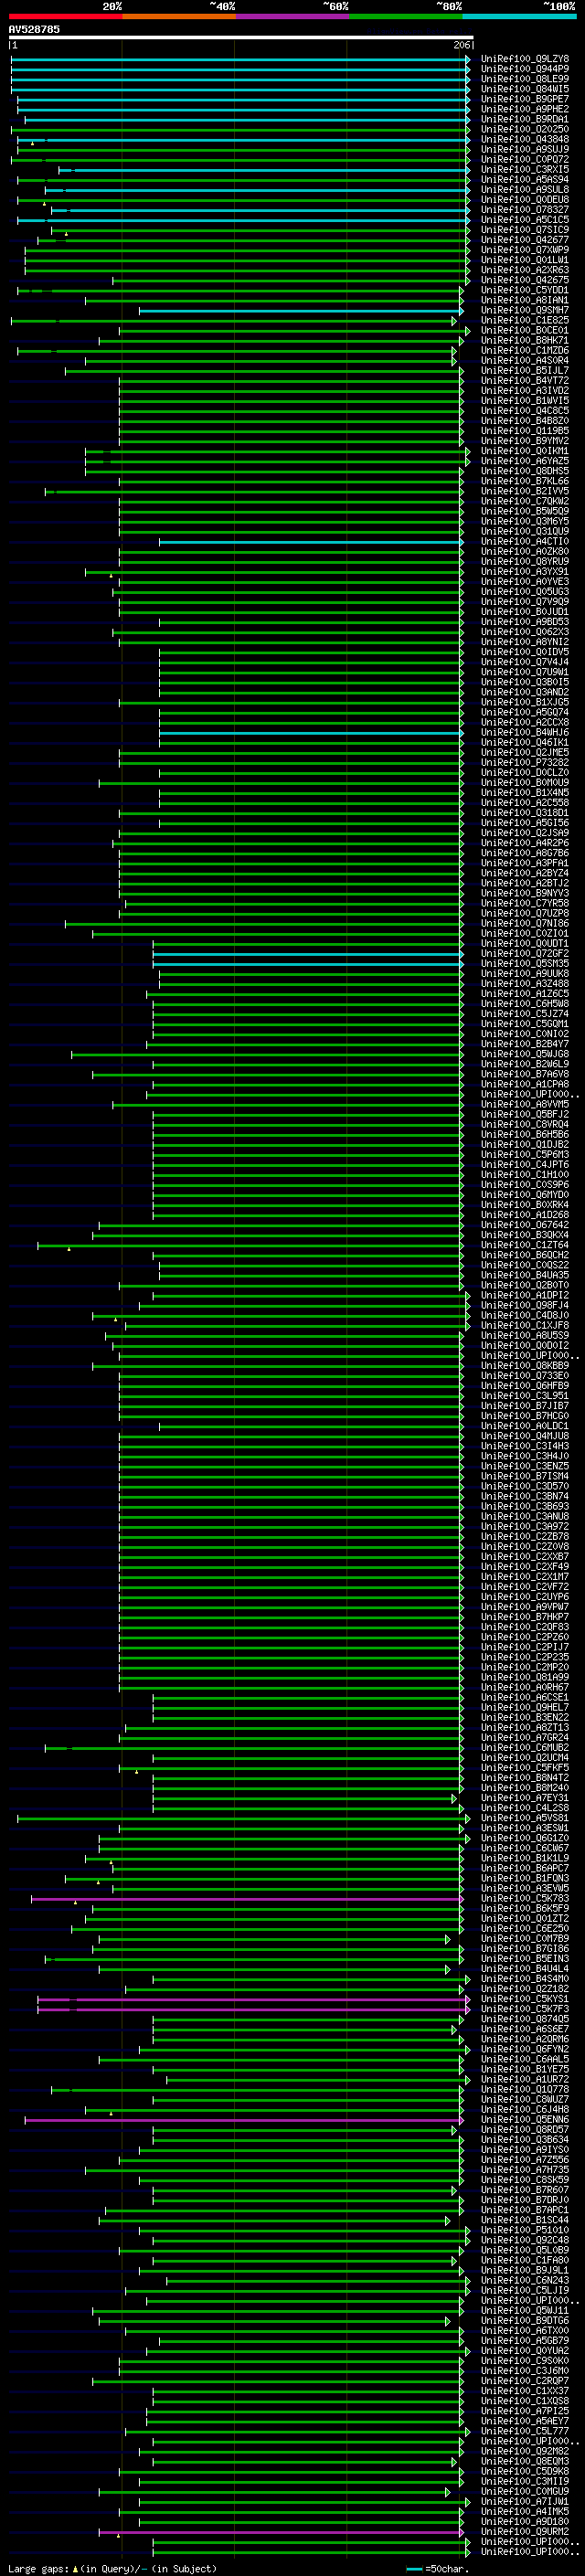Image resolution: width=585 pixels, height=2576 pixels.
Task: Click the UniRef100_C3MII9 hit label
Action: pos(525,2482)
